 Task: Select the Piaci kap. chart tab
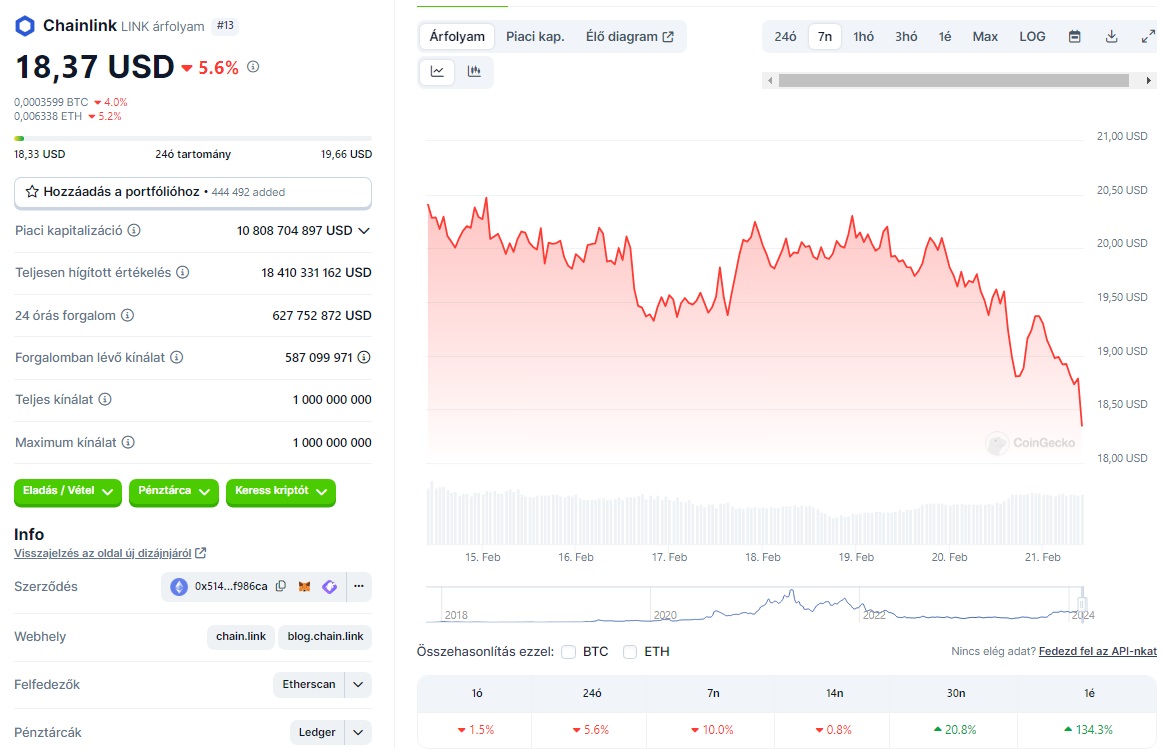coord(536,36)
